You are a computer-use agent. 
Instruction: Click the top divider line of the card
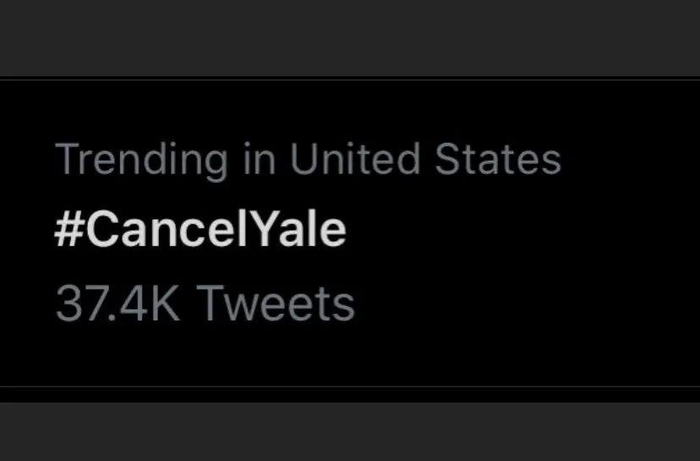point(350,77)
